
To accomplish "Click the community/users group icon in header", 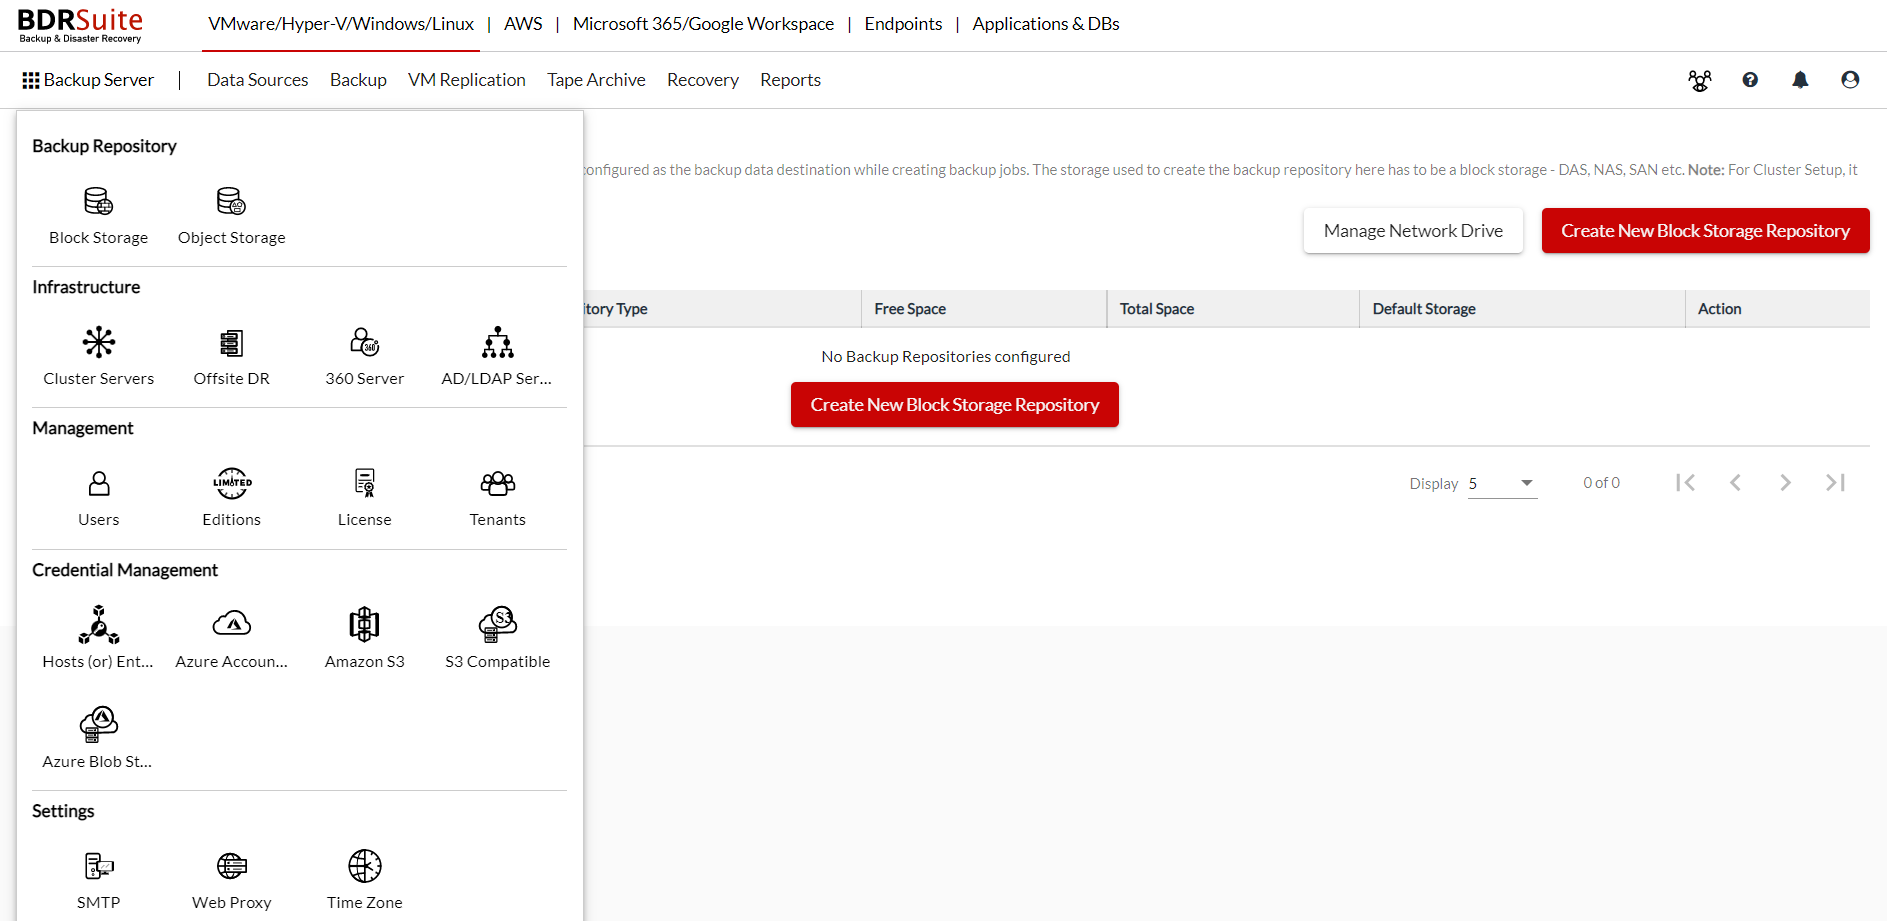I will [x=1699, y=80].
